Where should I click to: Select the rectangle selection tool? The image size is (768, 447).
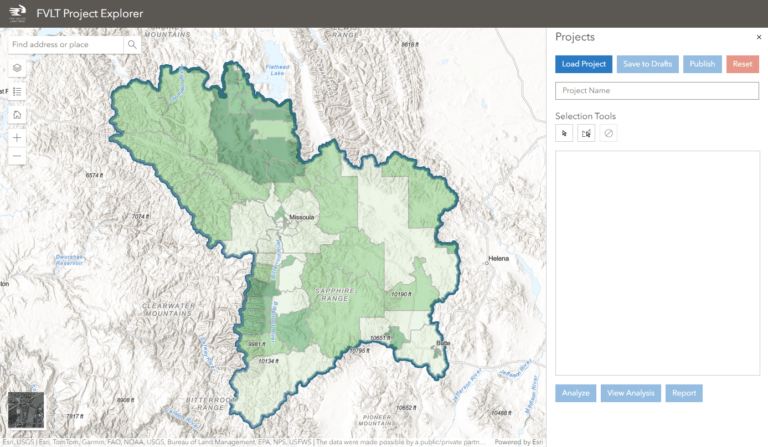pyautogui.click(x=586, y=133)
